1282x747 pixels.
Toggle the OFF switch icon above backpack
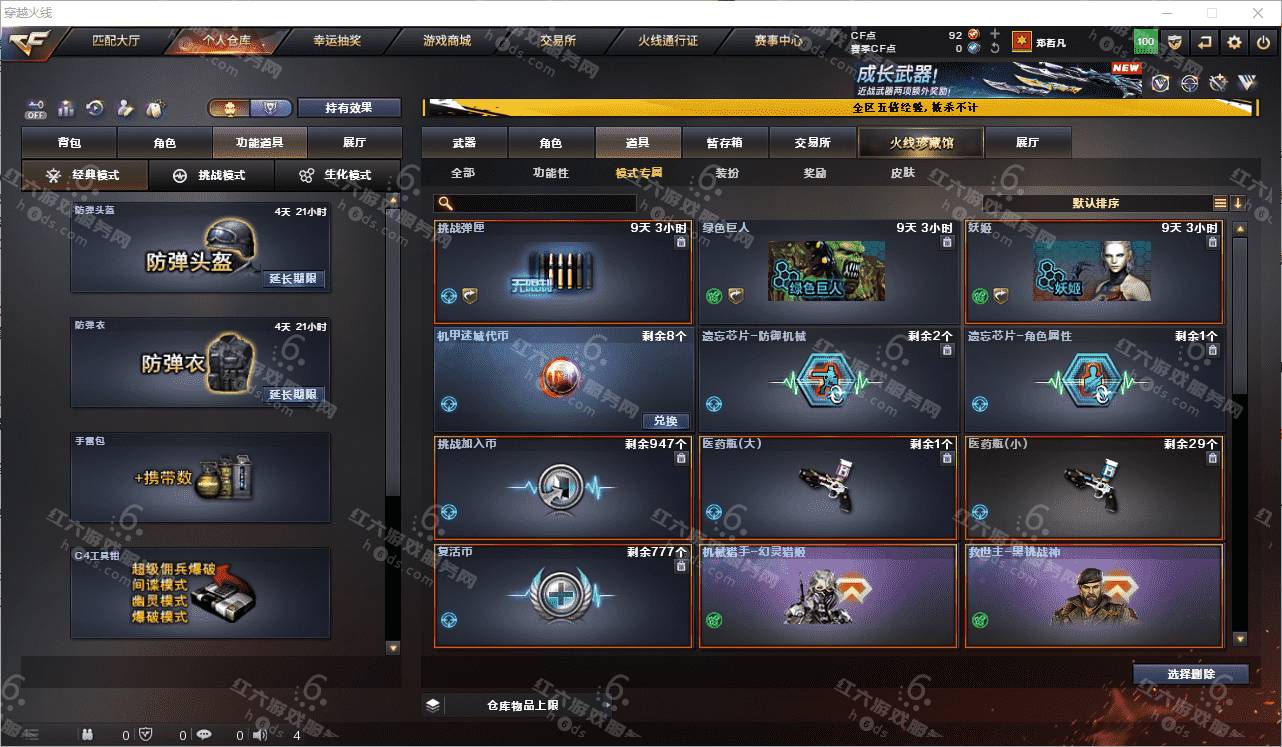tap(36, 107)
